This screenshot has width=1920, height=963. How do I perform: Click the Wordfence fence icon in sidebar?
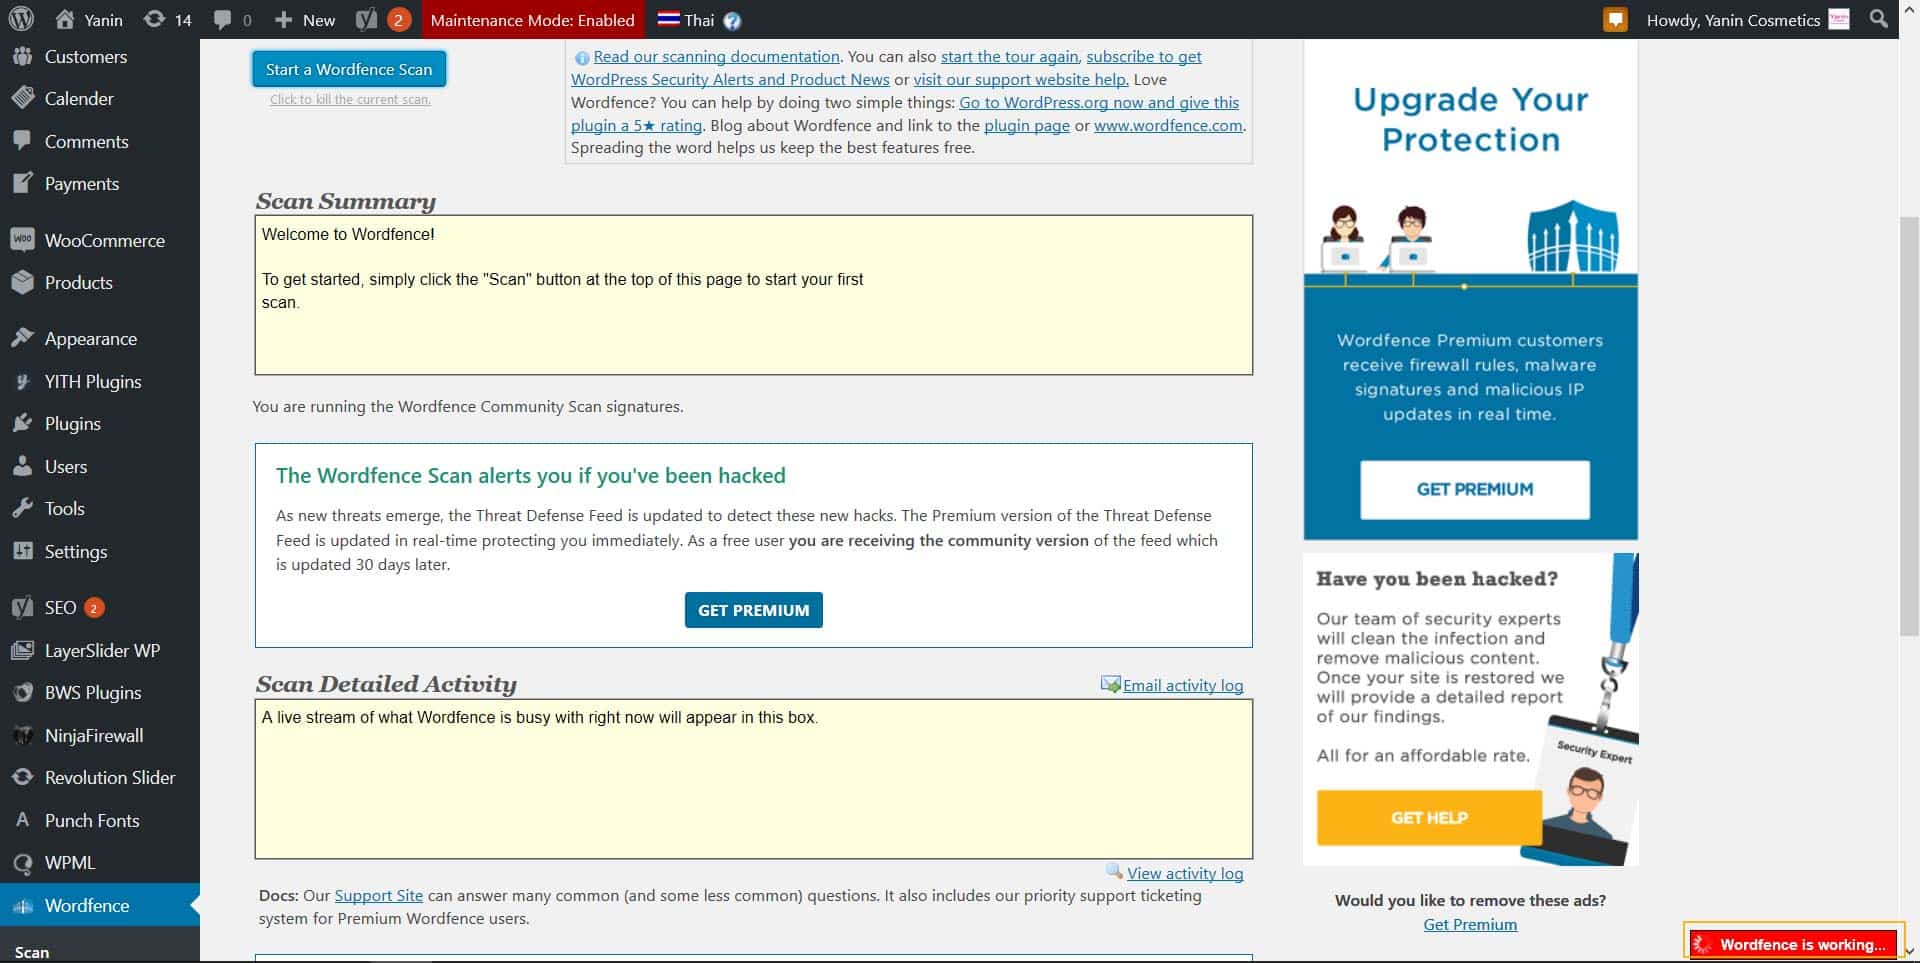(22, 906)
